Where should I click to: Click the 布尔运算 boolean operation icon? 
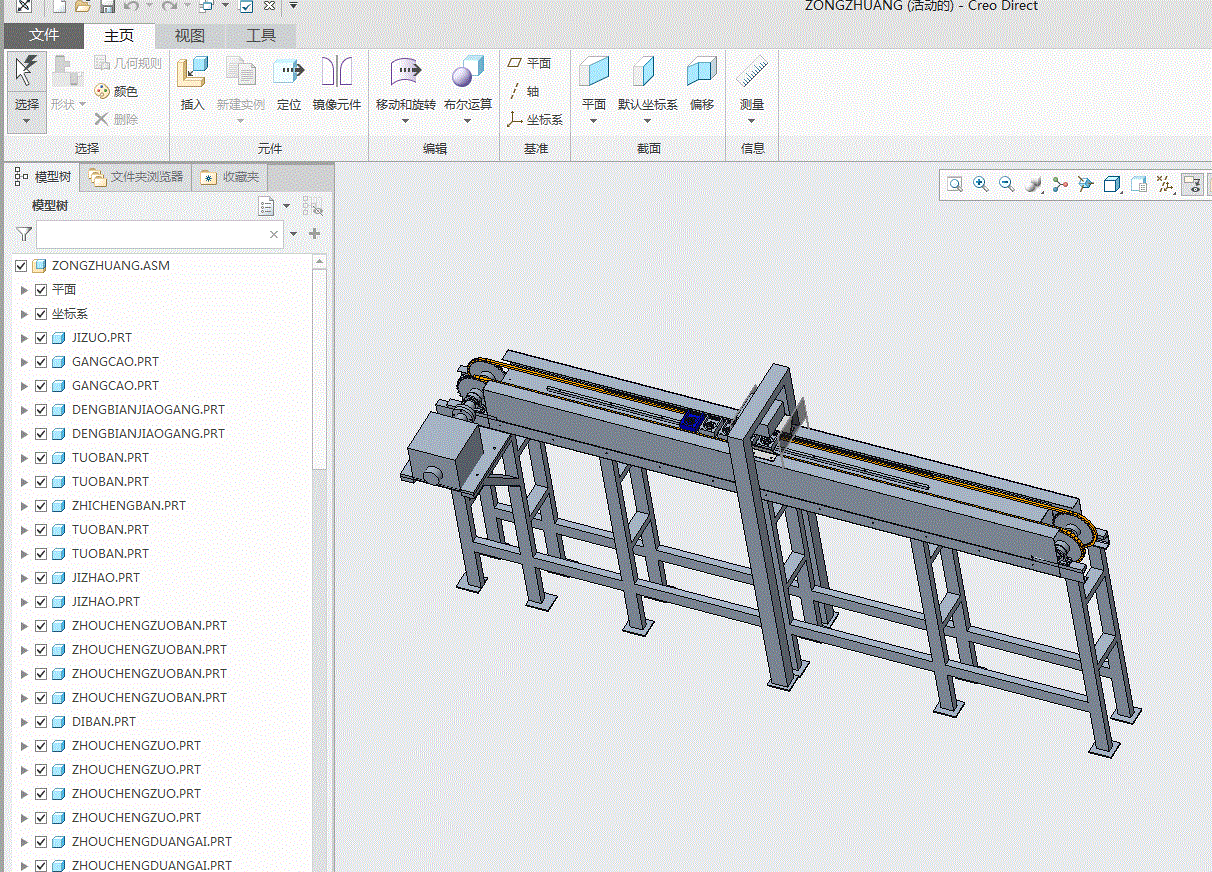(x=467, y=74)
